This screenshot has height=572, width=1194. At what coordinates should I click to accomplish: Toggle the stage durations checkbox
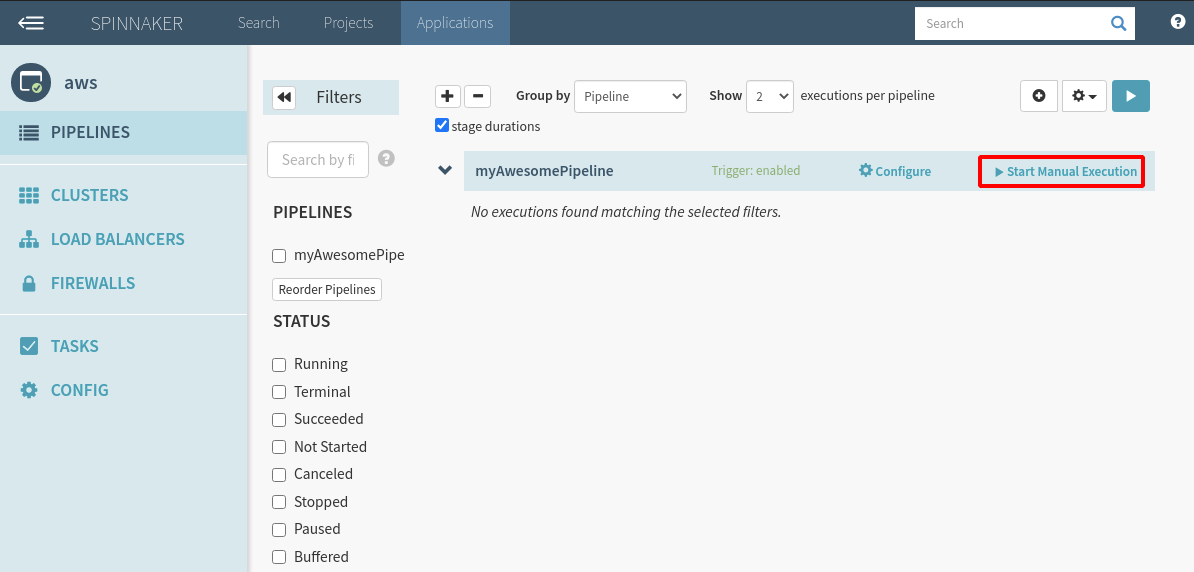(x=442, y=126)
